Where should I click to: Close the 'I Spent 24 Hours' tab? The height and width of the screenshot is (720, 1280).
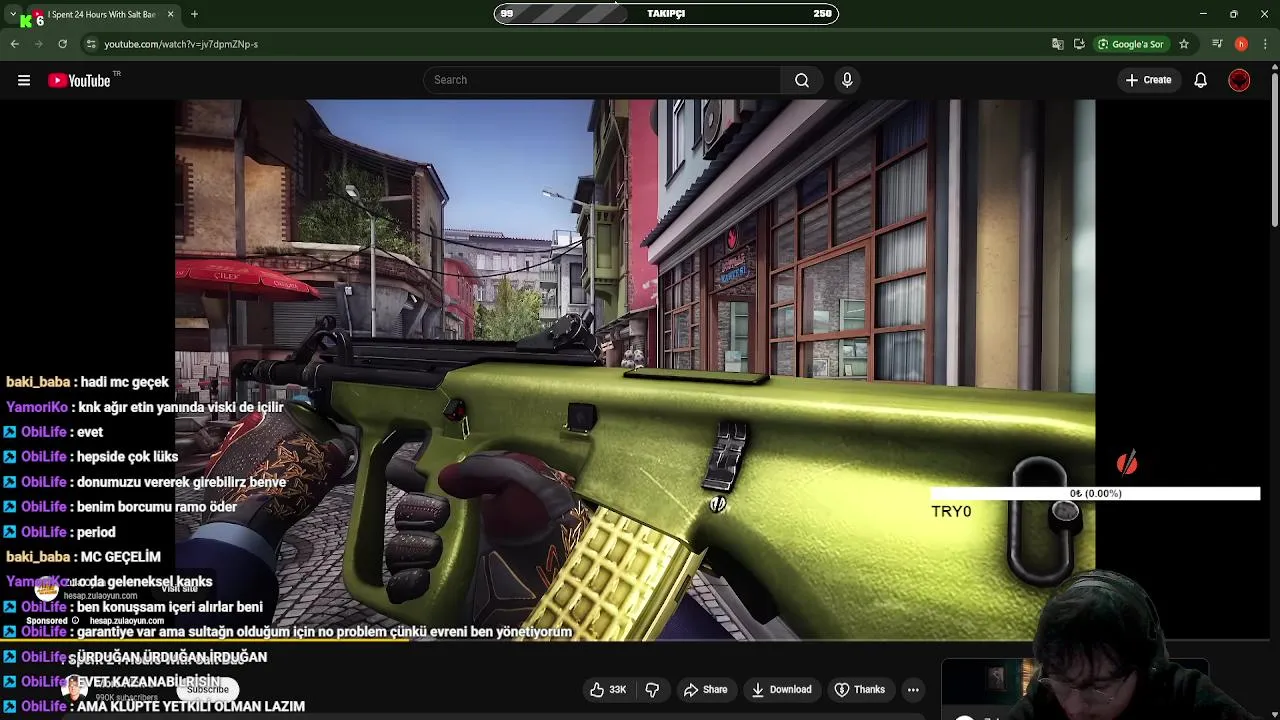tap(170, 14)
